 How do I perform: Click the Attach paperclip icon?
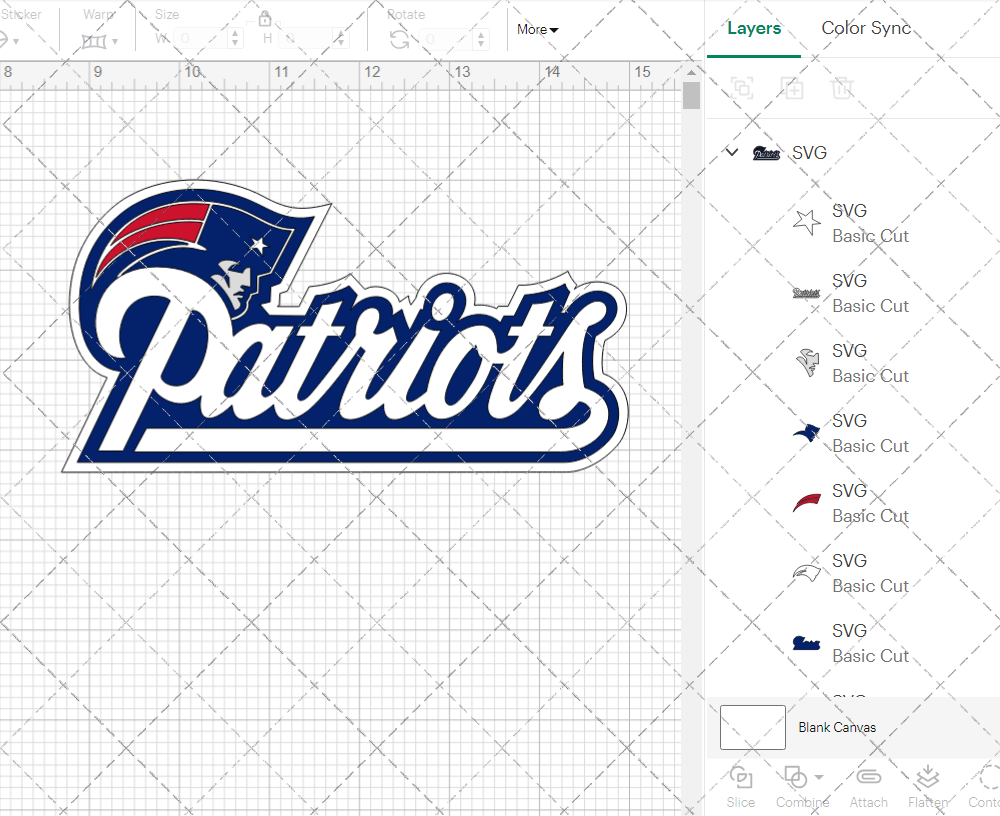(868, 778)
